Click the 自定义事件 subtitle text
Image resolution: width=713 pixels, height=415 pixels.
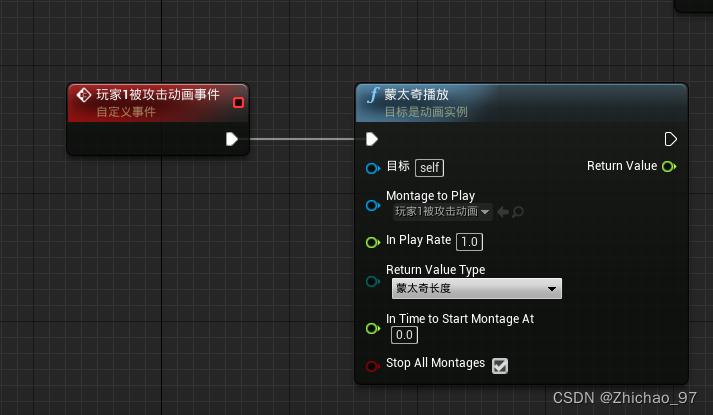point(126,112)
